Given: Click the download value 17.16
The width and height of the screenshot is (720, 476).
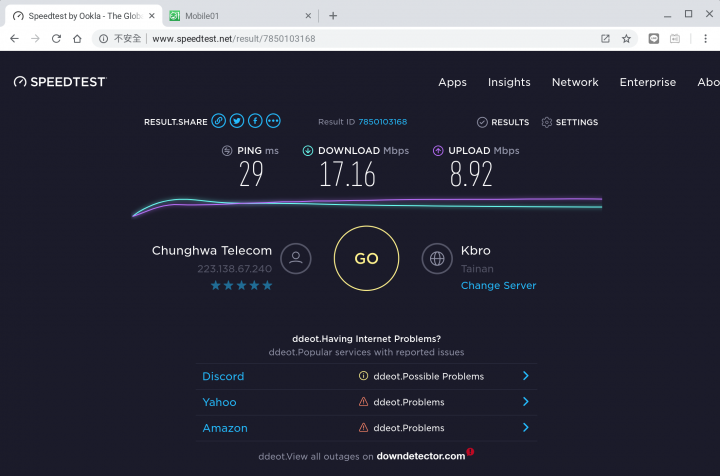Looking at the screenshot, I should (x=348, y=174).
